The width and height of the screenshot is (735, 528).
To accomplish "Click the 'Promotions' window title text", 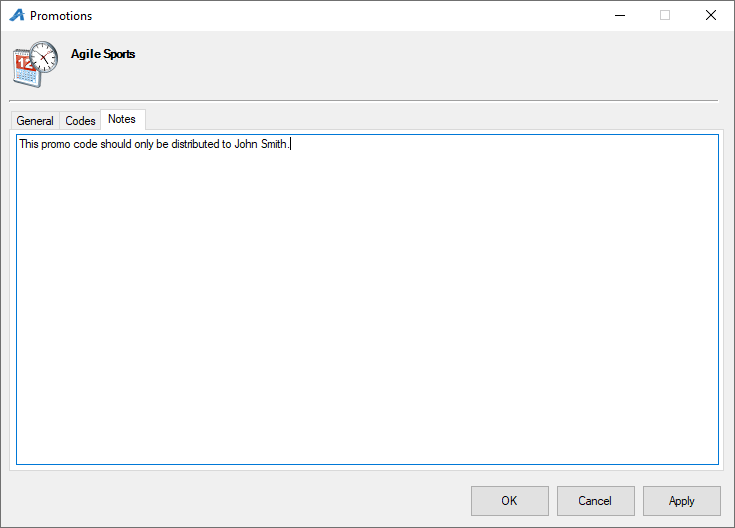I will [x=61, y=16].
